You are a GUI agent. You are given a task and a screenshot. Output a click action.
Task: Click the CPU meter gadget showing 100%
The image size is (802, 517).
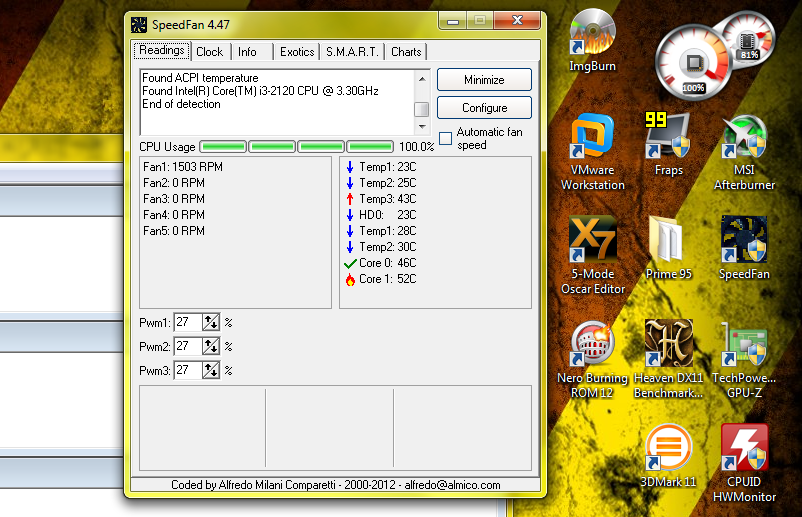coord(693,63)
